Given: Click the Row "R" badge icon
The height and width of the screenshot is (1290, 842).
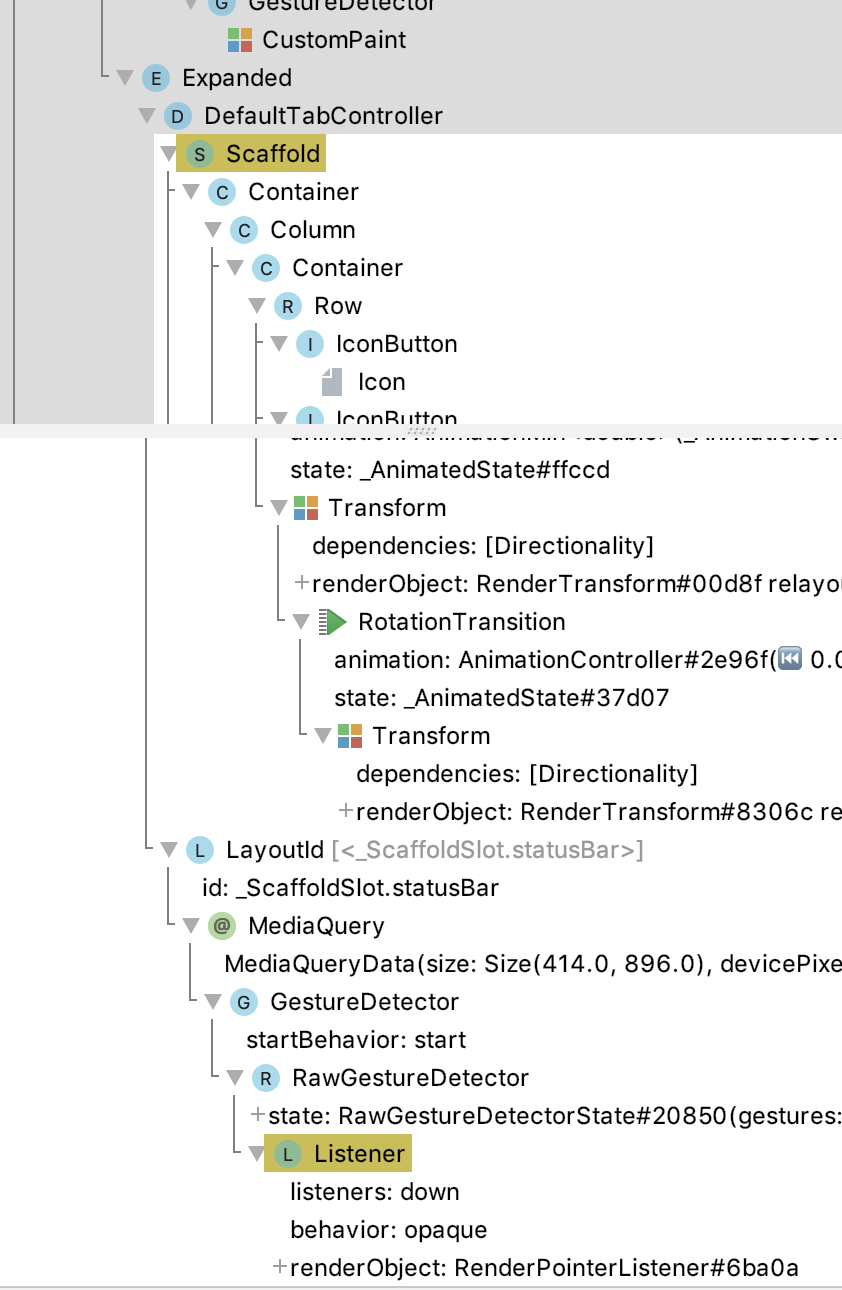Looking at the screenshot, I should pyautogui.click(x=288, y=306).
